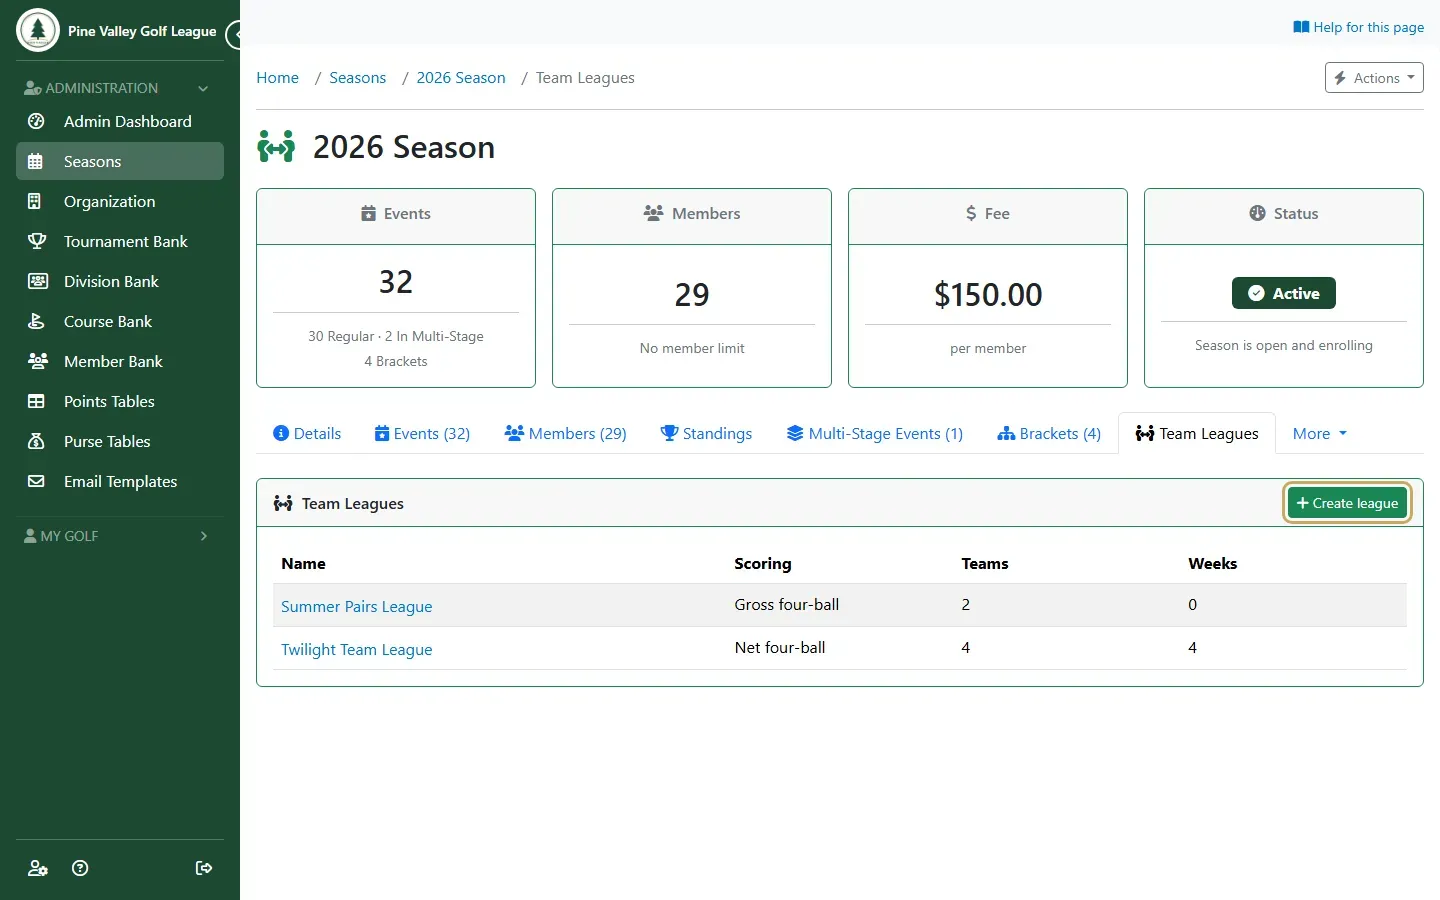Click the Tournament Bank trophy icon
The image size is (1440, 900).
(36, 241)
